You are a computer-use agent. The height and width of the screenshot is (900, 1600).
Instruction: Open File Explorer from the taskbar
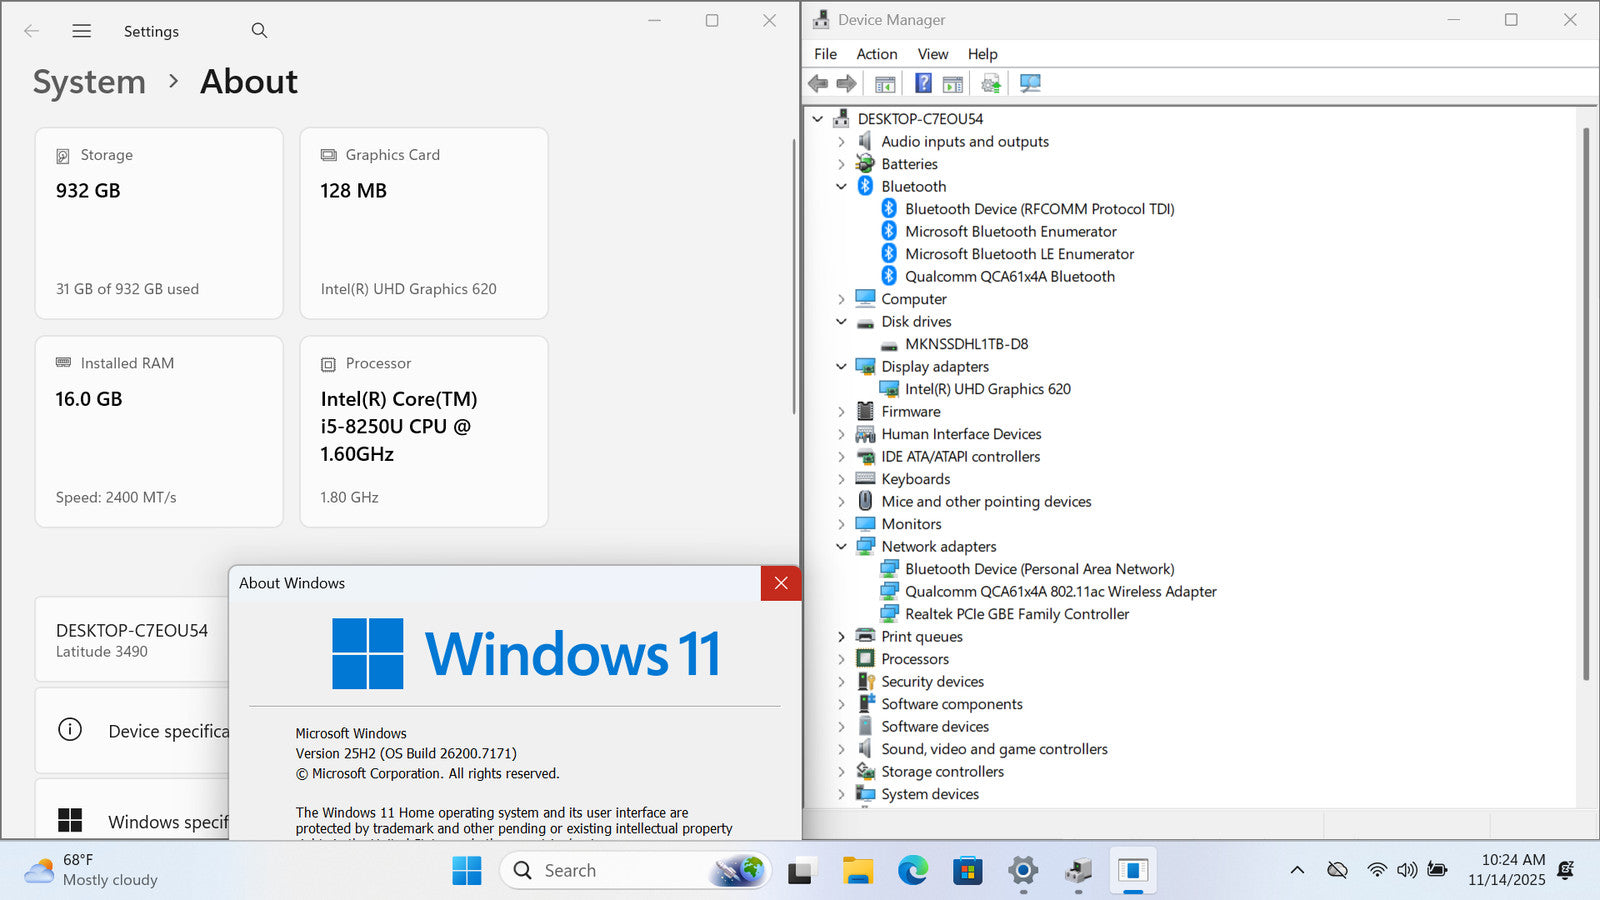[x=857, y=871]
